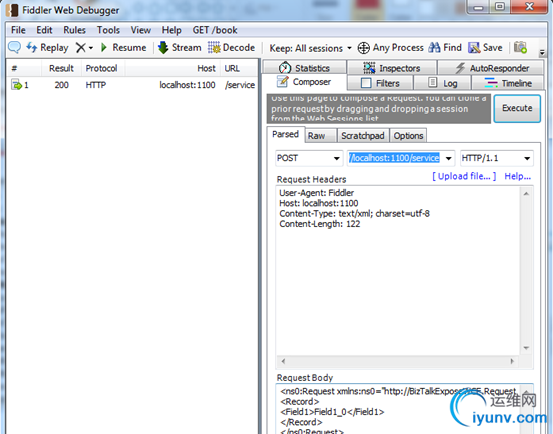Click the Log tab document icon
The width and height of the screenshot is (553, 434).
click(432, 83)
